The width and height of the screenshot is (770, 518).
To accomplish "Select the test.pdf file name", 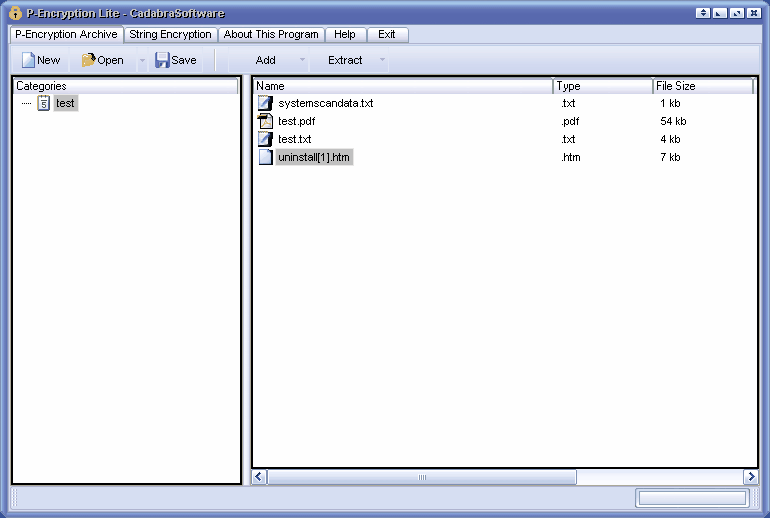I will click(297, 121).
